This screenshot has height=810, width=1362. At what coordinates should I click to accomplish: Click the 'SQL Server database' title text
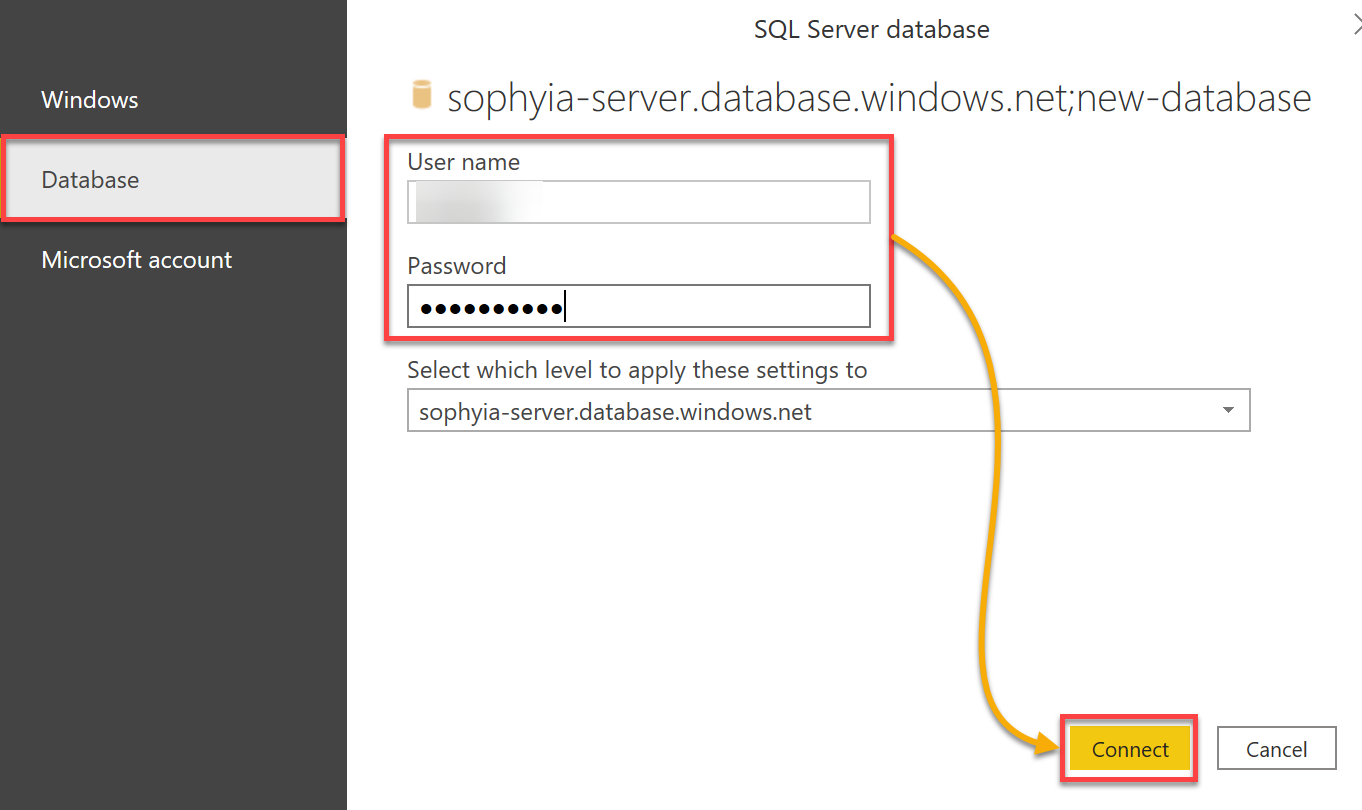[872, 30]
